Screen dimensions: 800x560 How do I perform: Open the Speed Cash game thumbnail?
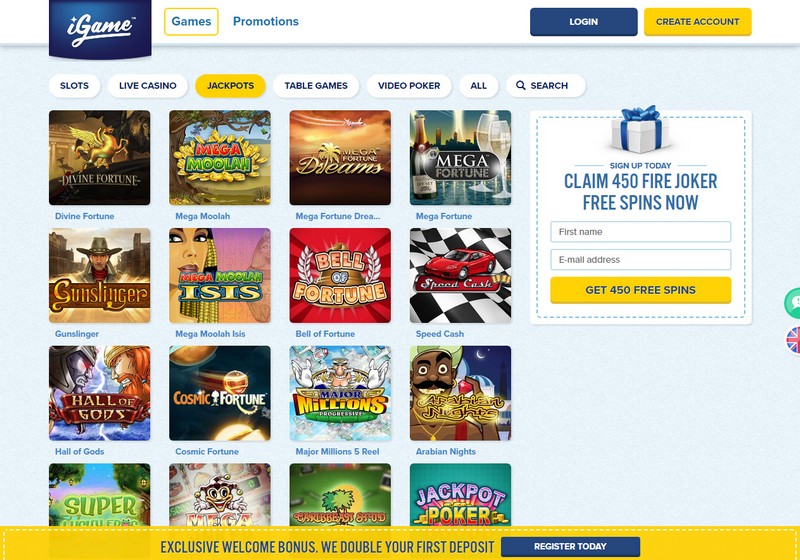[x=460, y=275]
